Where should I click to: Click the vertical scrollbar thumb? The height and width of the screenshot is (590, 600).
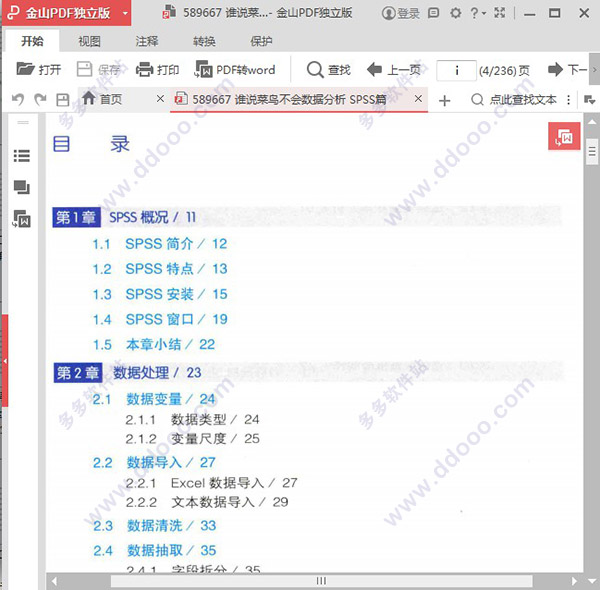pos(592,152)
